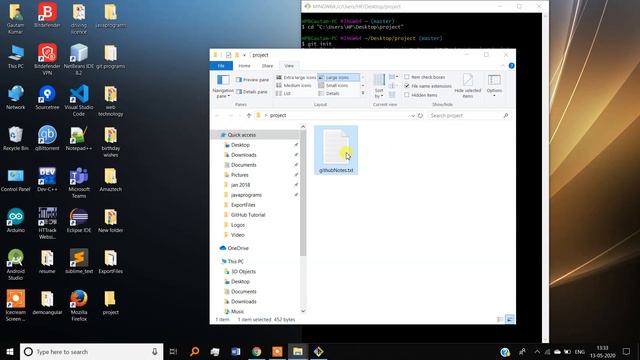Screen dimensions: 640x360
Task: Open javaprograms in Quick access sidebar
Action: tap(246, 195)
